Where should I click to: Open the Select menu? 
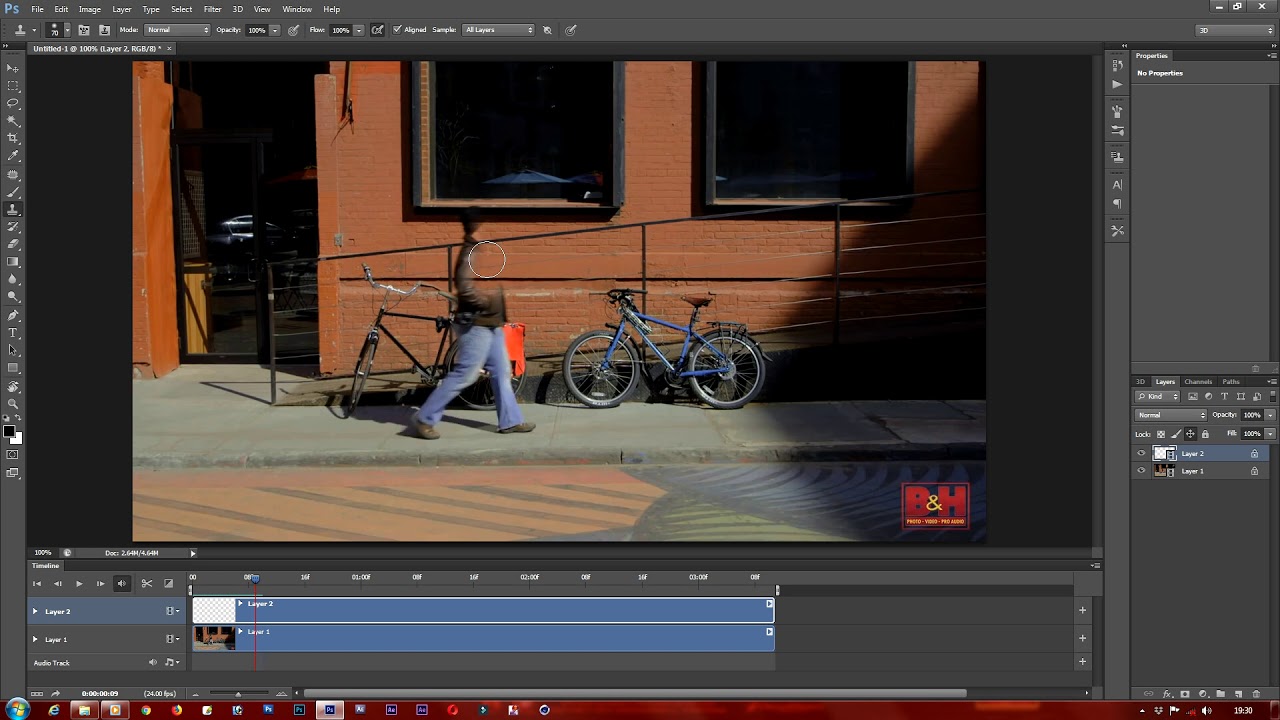coord(181,9)
